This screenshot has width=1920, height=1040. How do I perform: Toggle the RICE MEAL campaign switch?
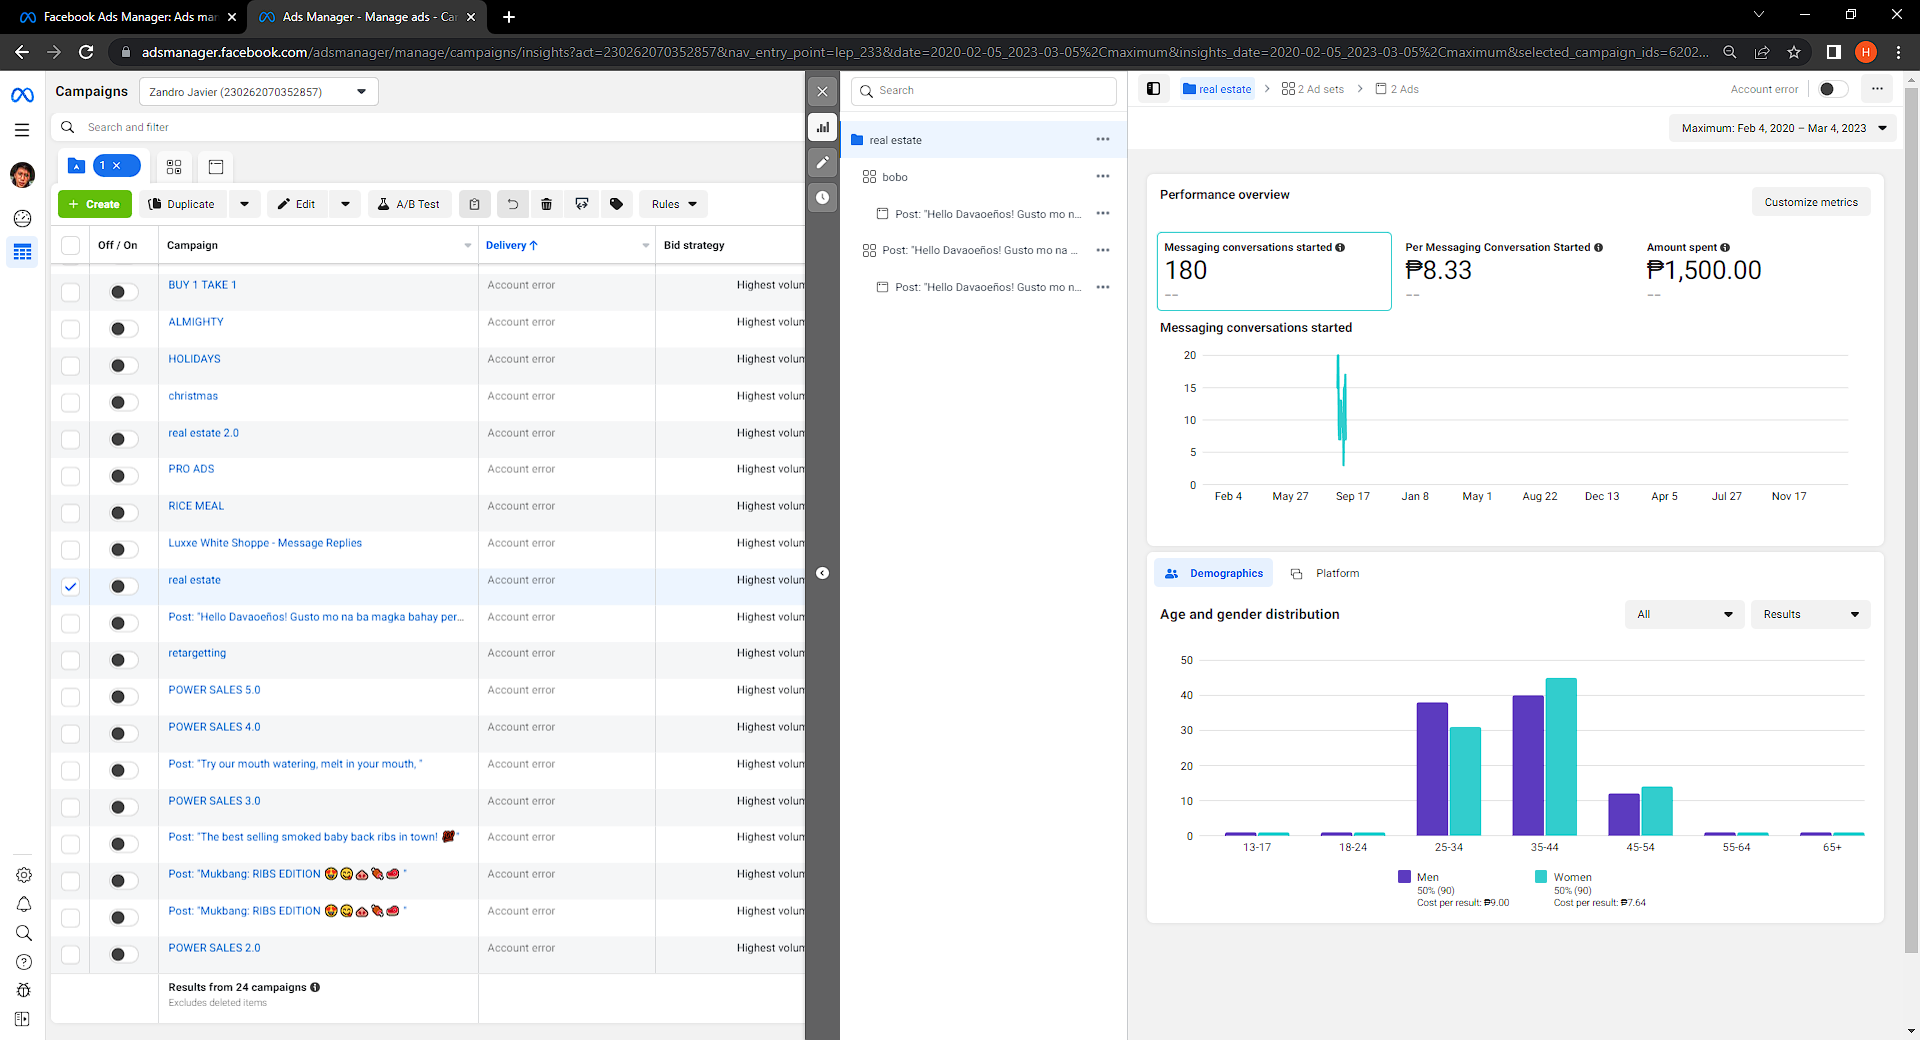(124, 513)
